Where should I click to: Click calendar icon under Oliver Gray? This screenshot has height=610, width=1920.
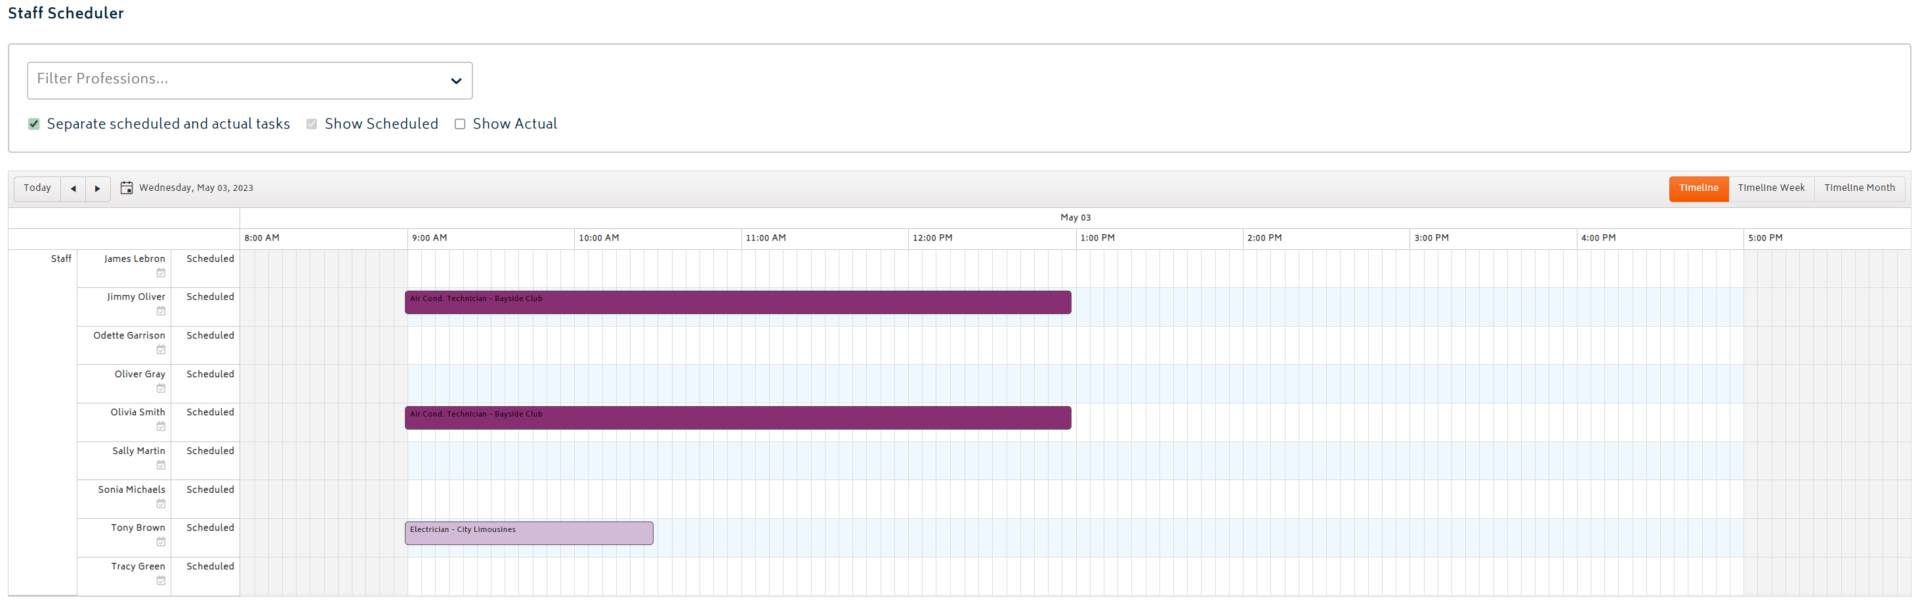tap(161, 388)
